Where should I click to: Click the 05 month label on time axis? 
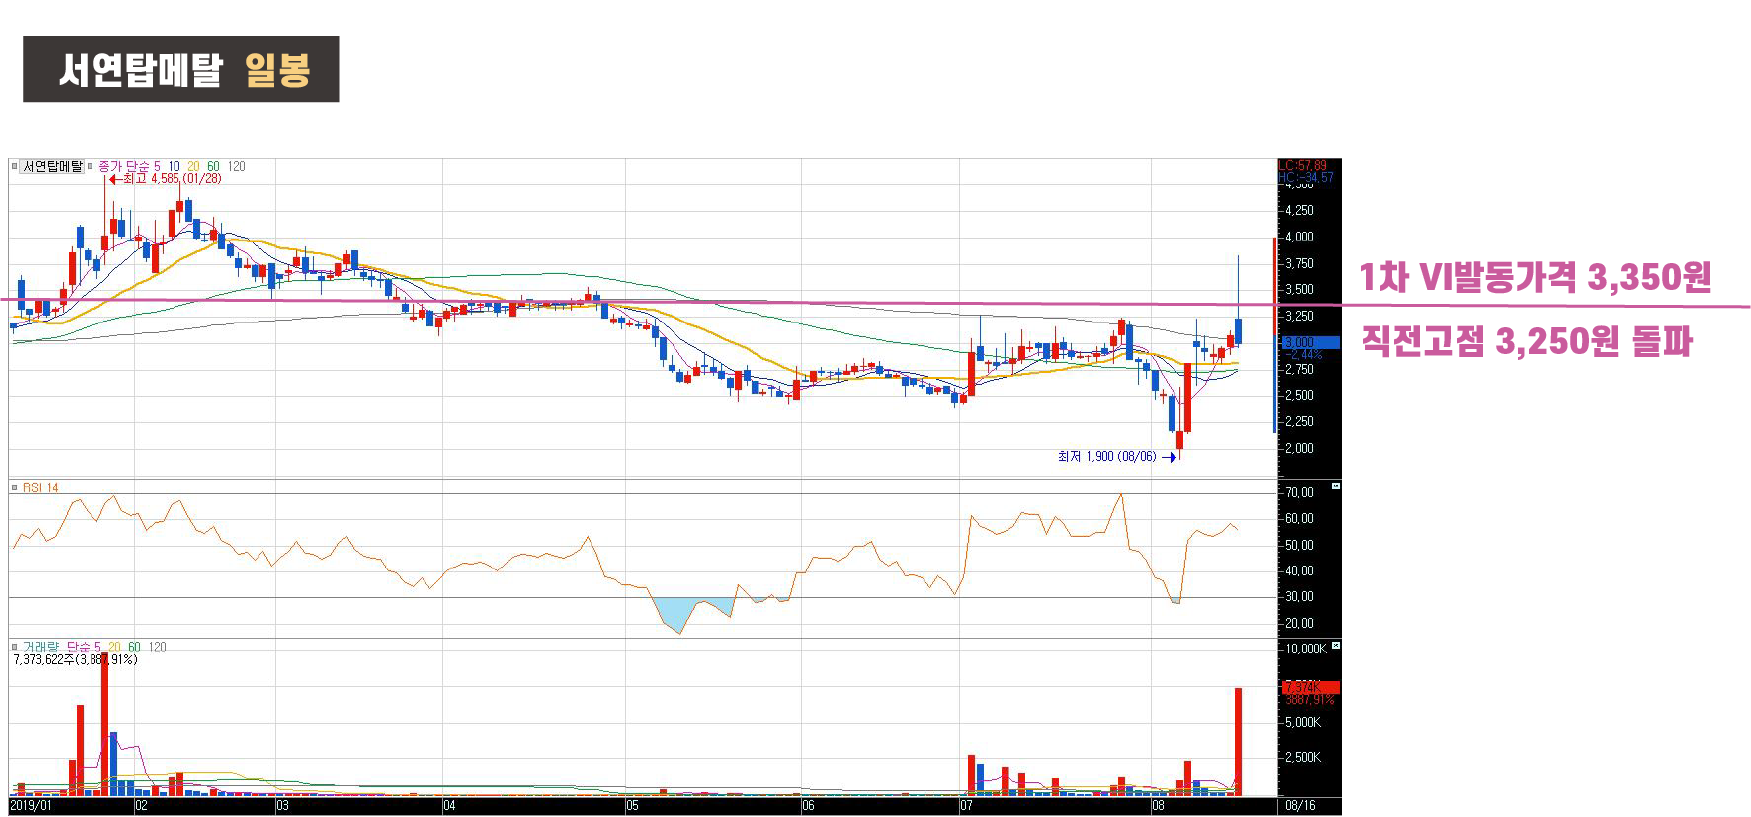point(632,806)
